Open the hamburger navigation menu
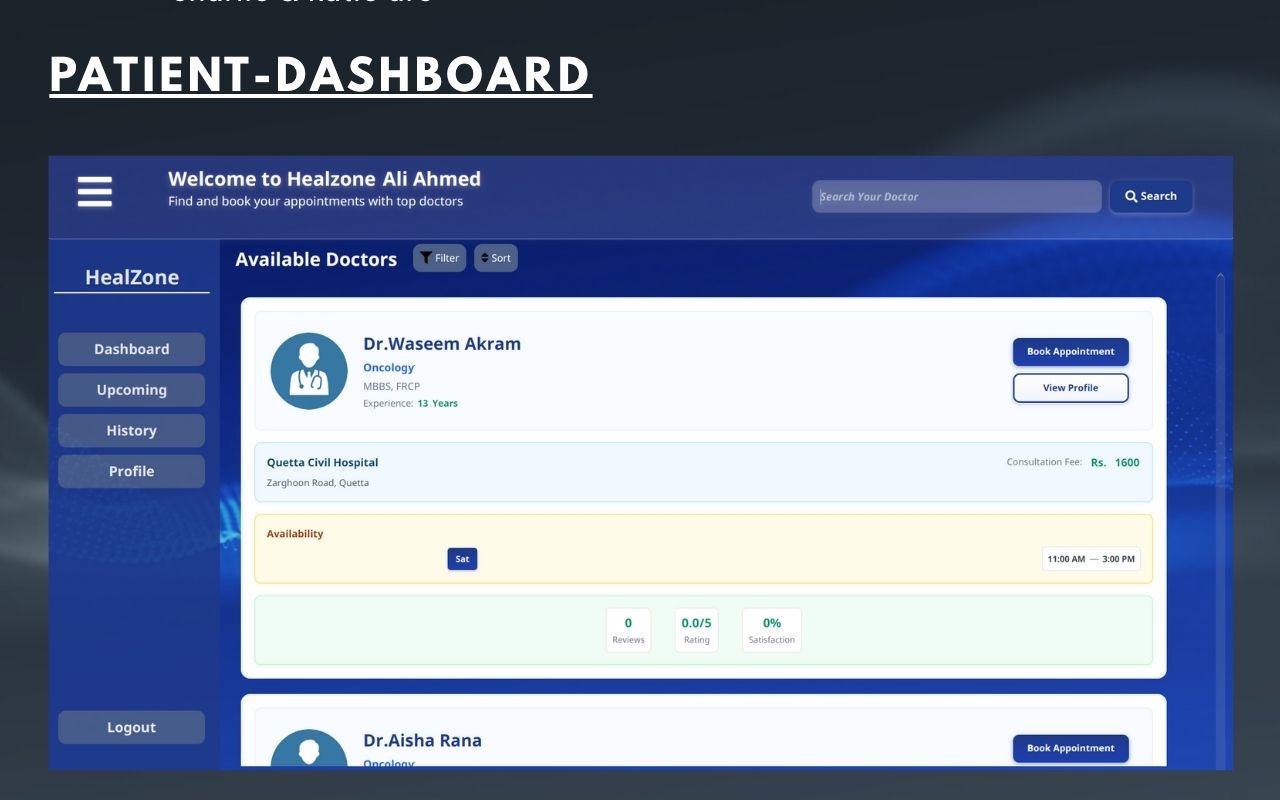Screen dimensions: 1280x800 click(94, 191)
